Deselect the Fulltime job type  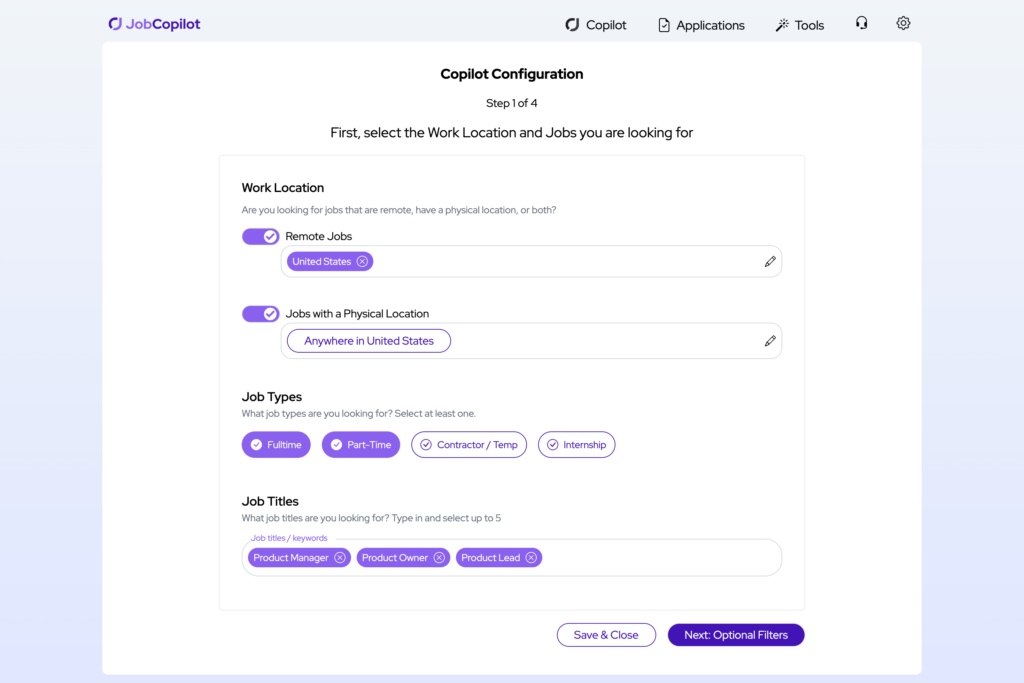[276, 444]
